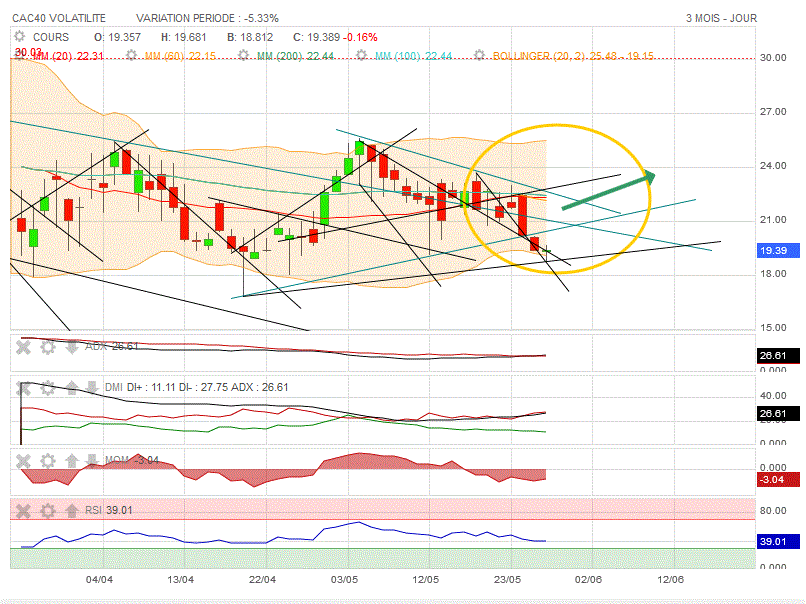Click the ADX 26.61 panel label
This screenshot has width=806, height=604.
[112, 346]
